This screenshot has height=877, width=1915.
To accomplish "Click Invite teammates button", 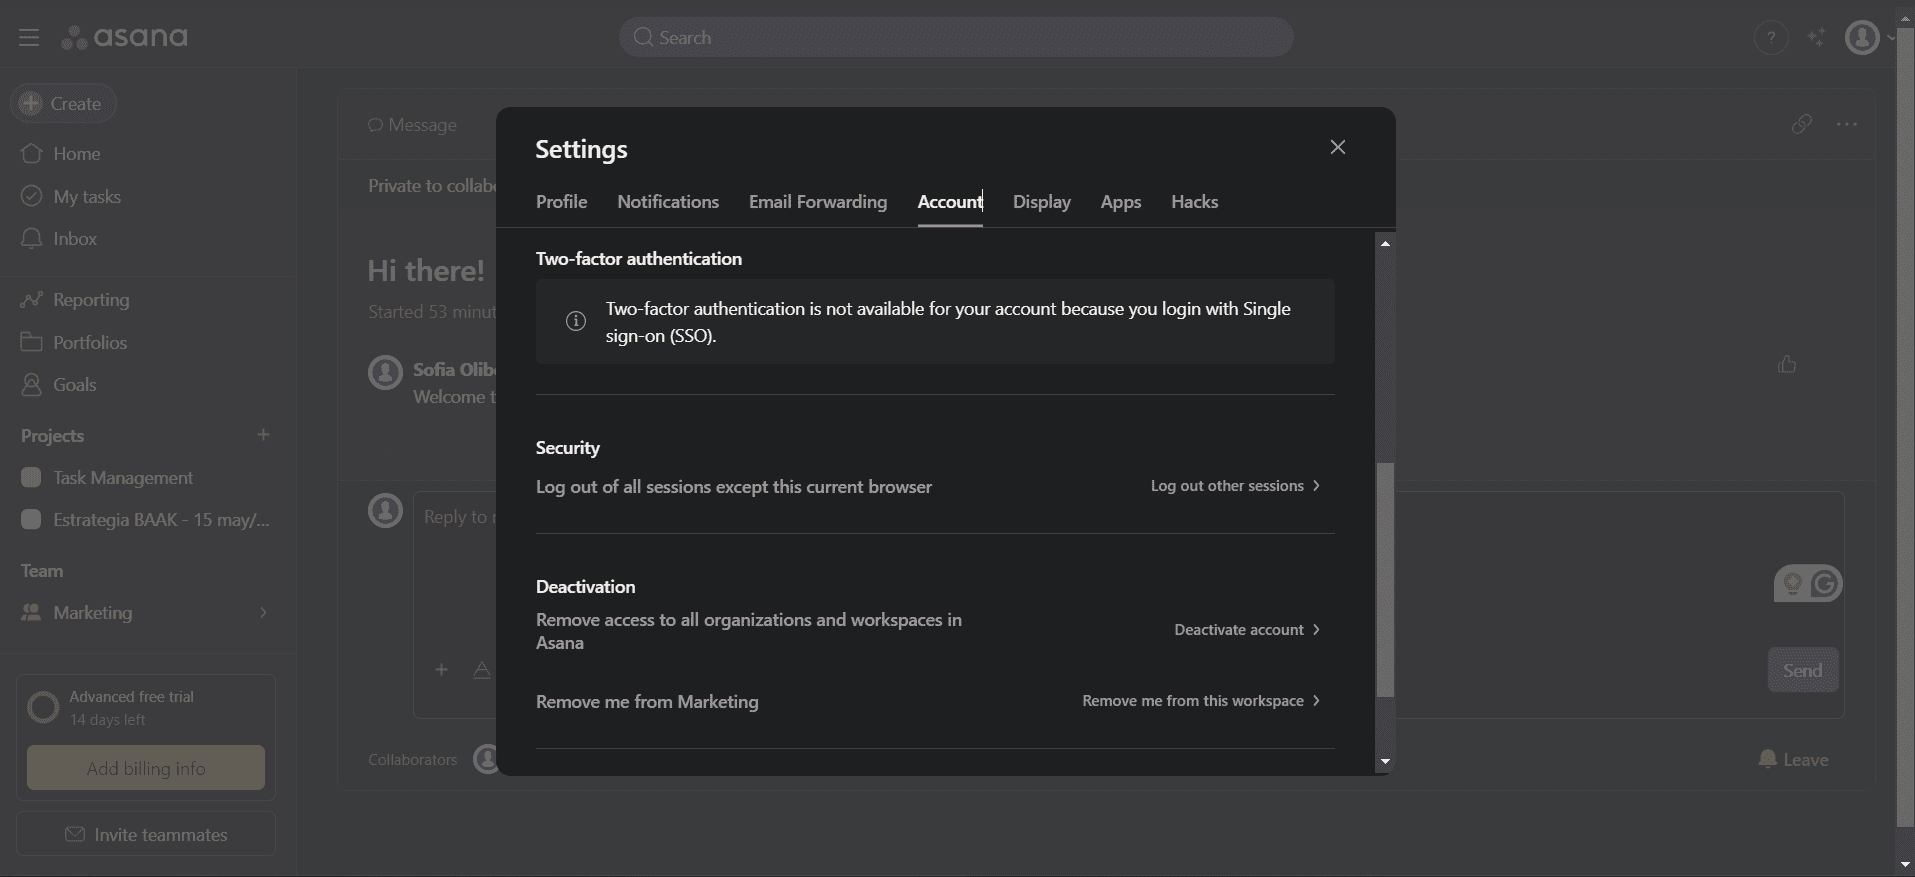I will point(146,834).
